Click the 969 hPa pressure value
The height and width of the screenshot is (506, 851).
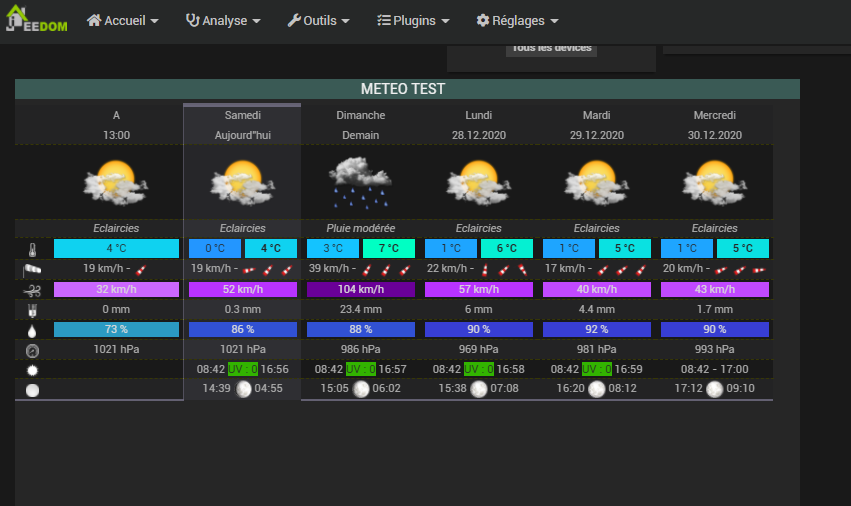click(479, 349)
